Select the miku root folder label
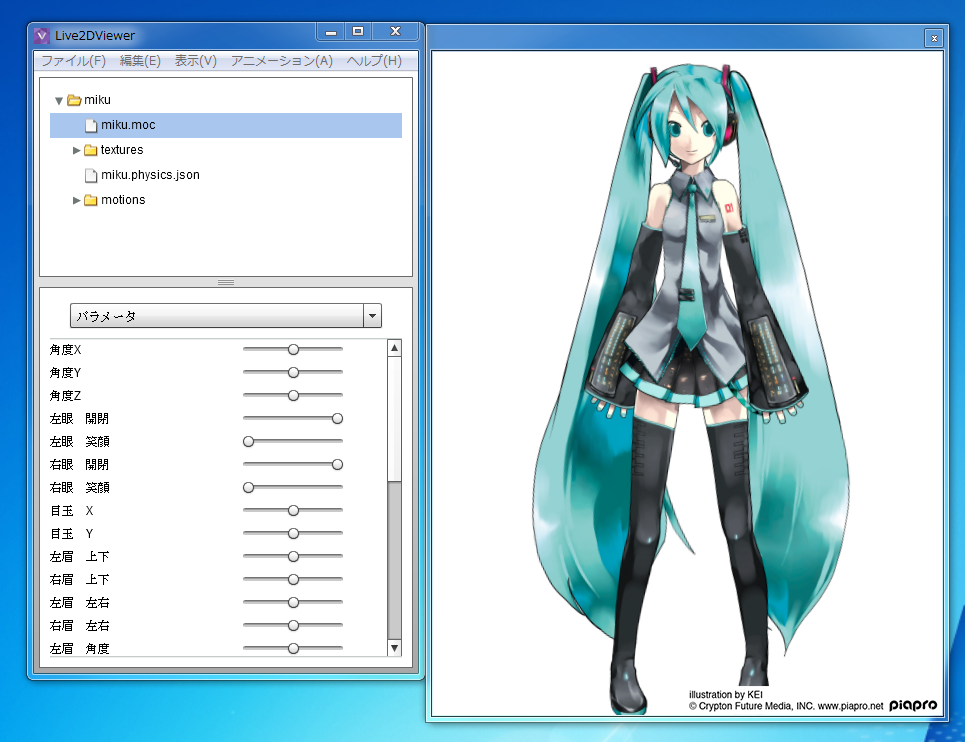The width and height of the screenshot is (965, 742). 97,100
